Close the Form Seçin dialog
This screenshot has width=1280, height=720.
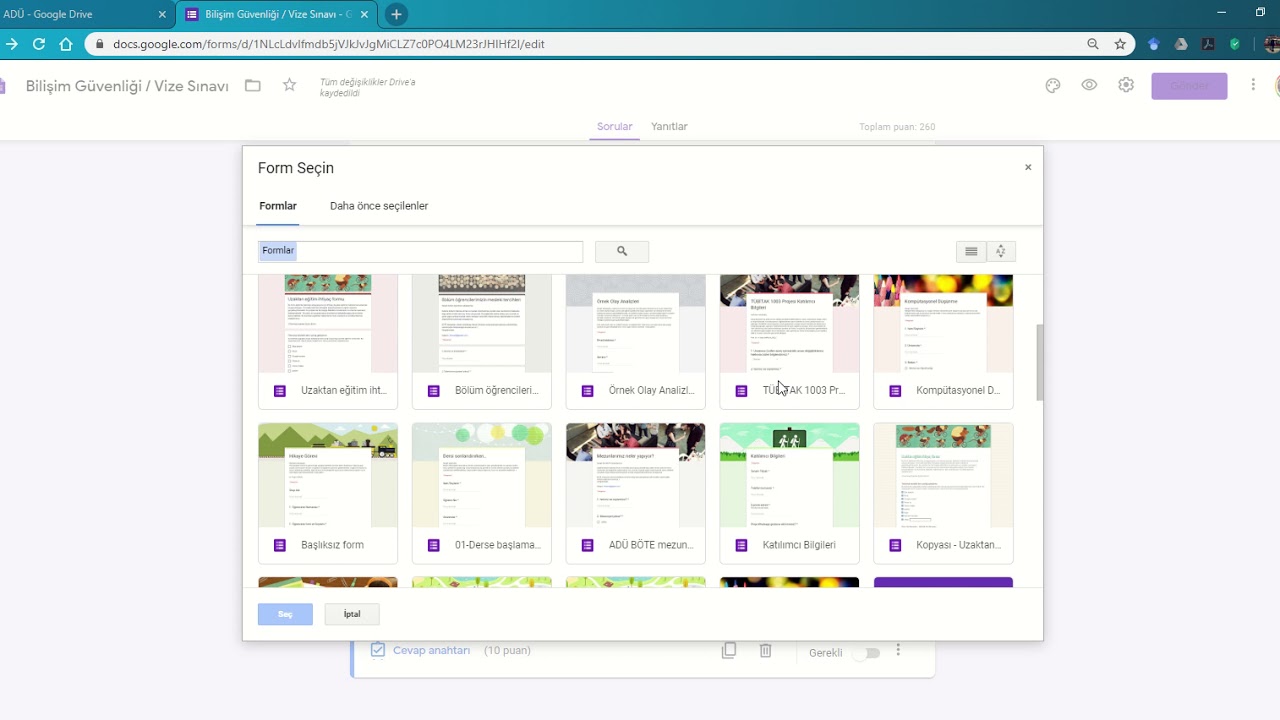pyautogui.click(x=1028, y=168)
